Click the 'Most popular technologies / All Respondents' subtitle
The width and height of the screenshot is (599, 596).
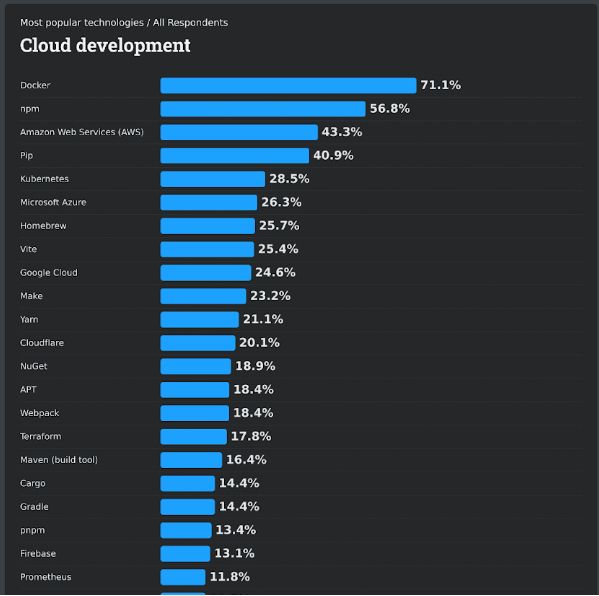pos(124,23)
